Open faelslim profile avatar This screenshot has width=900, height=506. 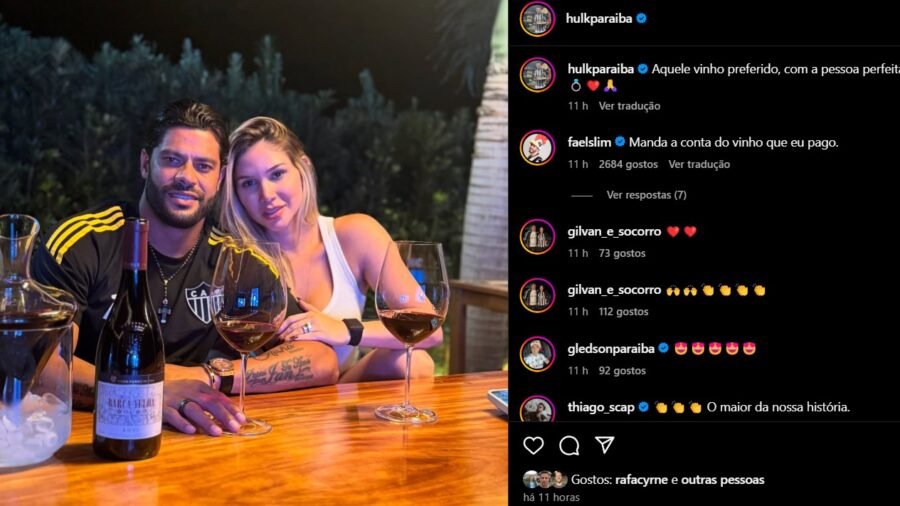537,147
